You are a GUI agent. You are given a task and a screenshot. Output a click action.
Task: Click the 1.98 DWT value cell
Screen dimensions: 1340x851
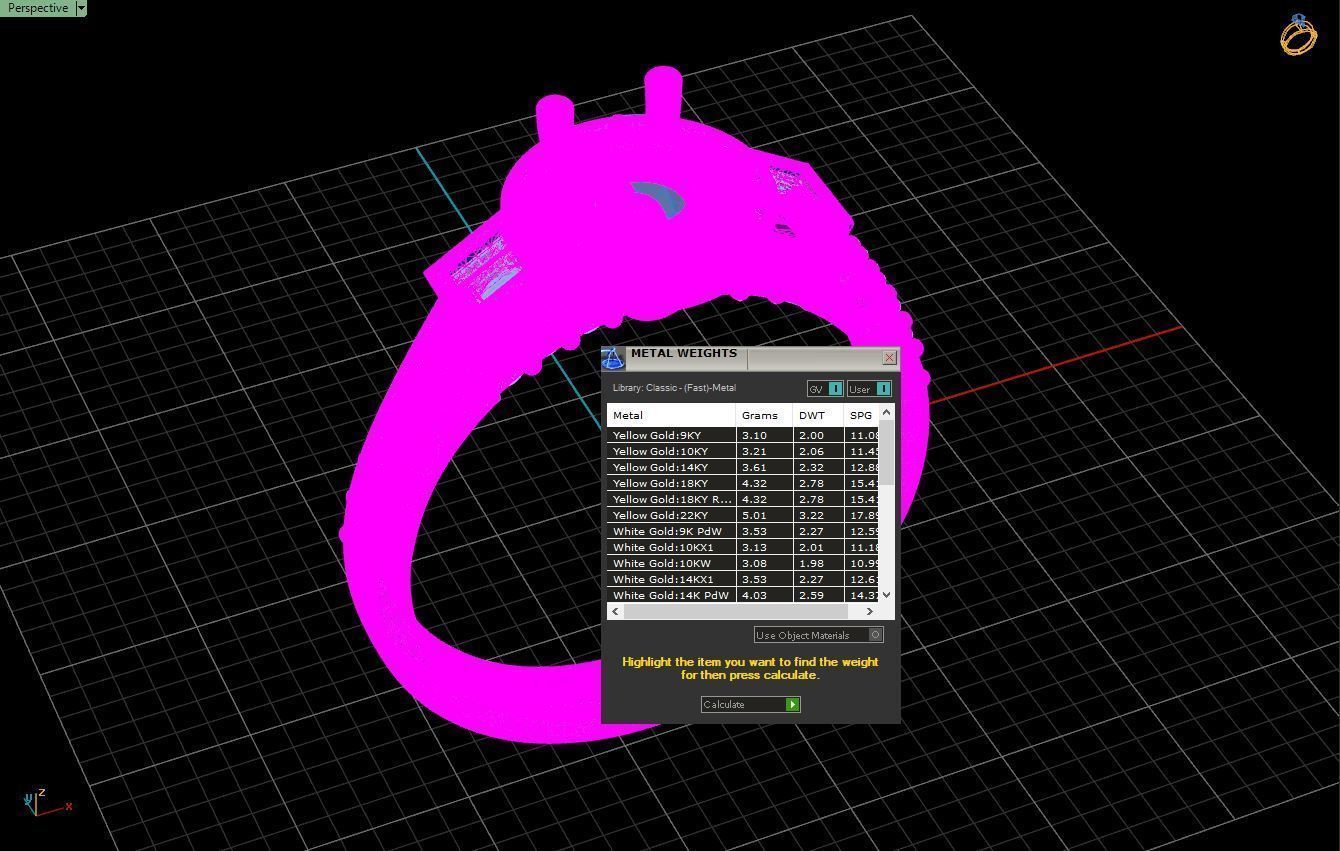coord(818,563)
